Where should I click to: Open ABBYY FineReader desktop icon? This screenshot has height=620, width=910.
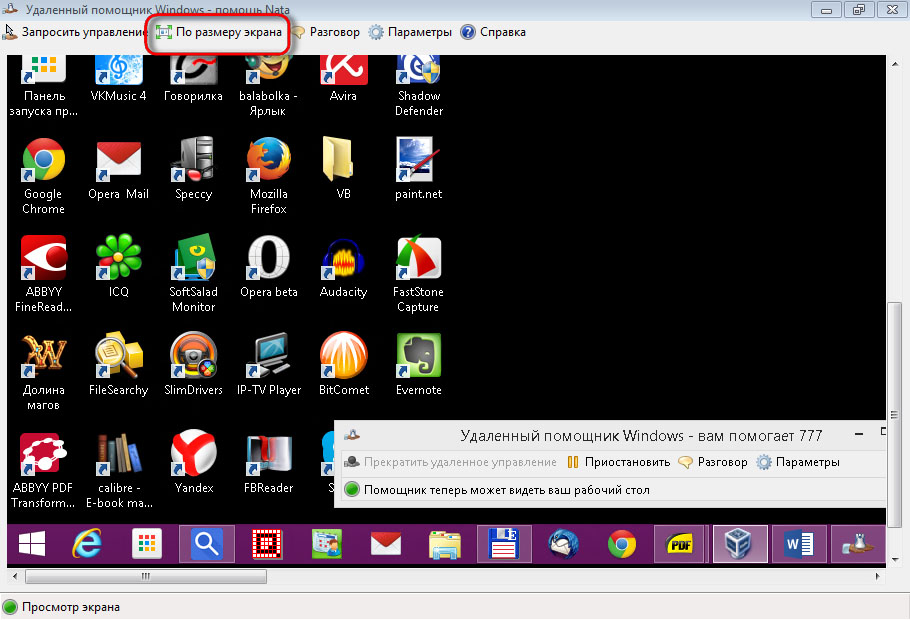(x=44, y=274)
